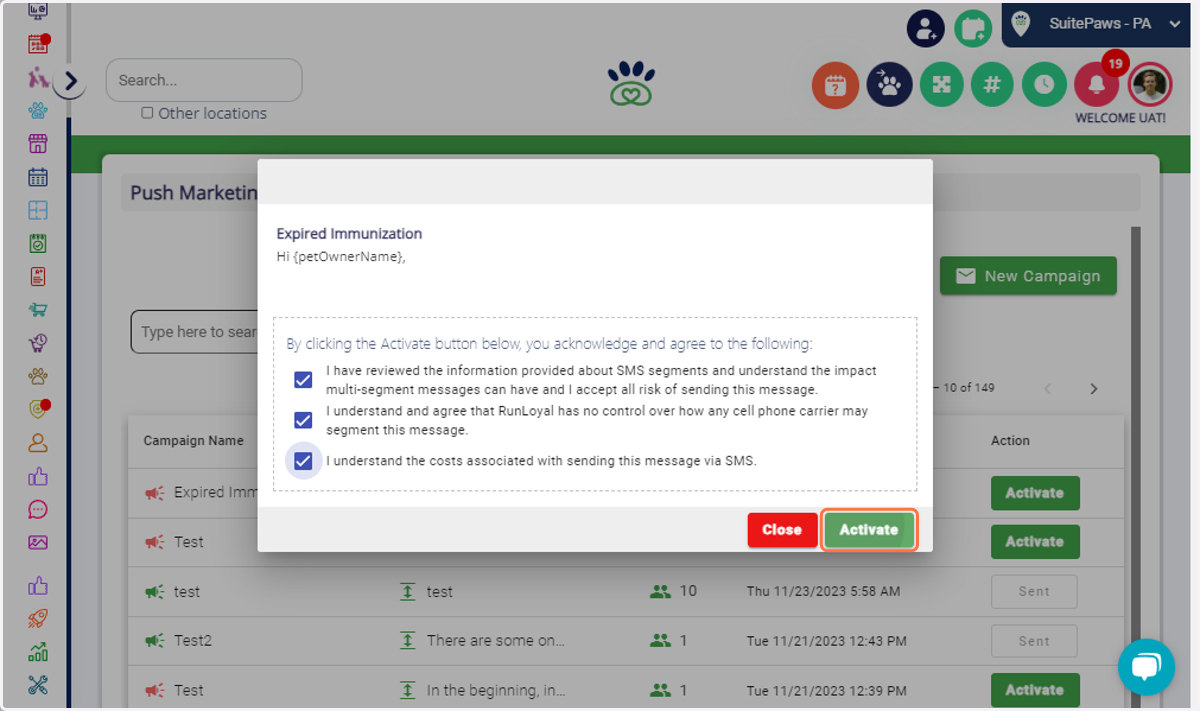The image size is (1200, 711).
Task: Click Activate in the dialog
Action: [868, 530]
